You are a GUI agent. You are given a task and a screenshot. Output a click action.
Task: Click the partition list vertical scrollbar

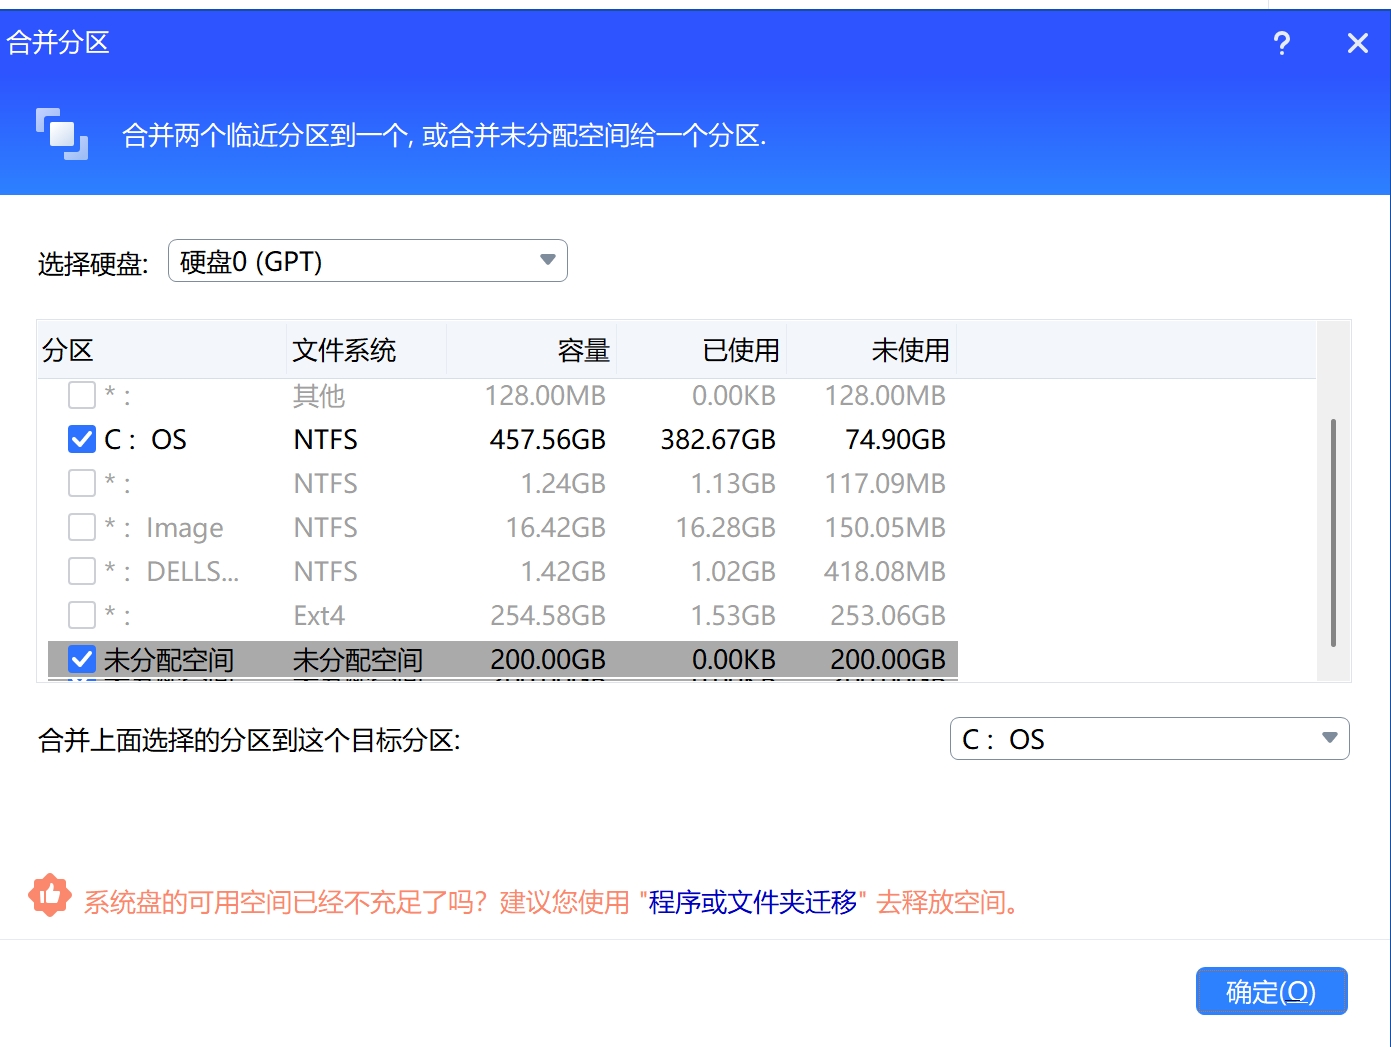click(1333, 532)
